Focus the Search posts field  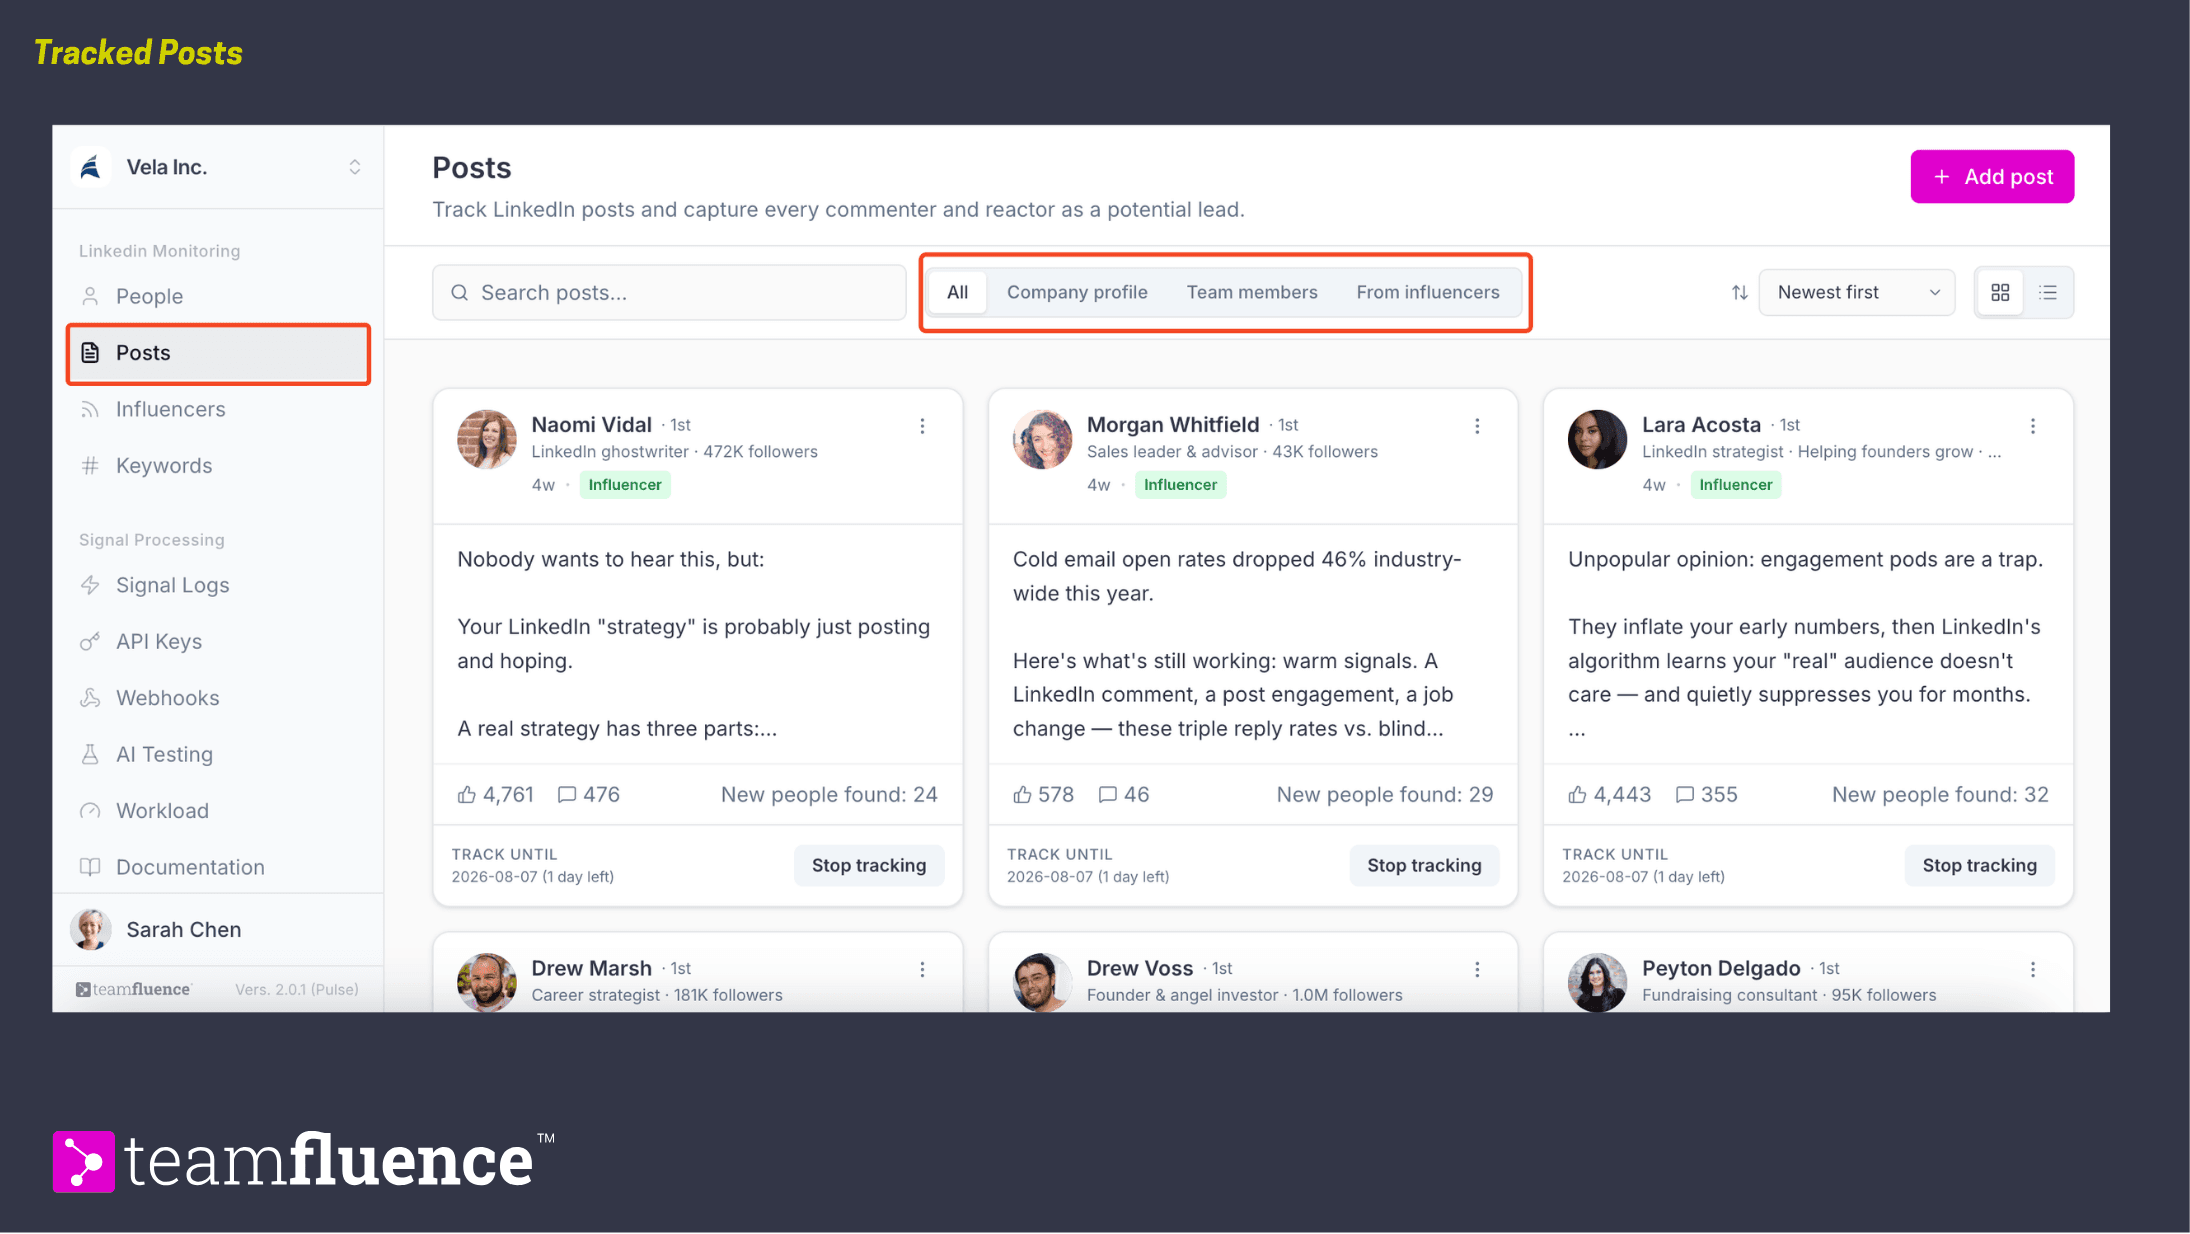[669, 292]
